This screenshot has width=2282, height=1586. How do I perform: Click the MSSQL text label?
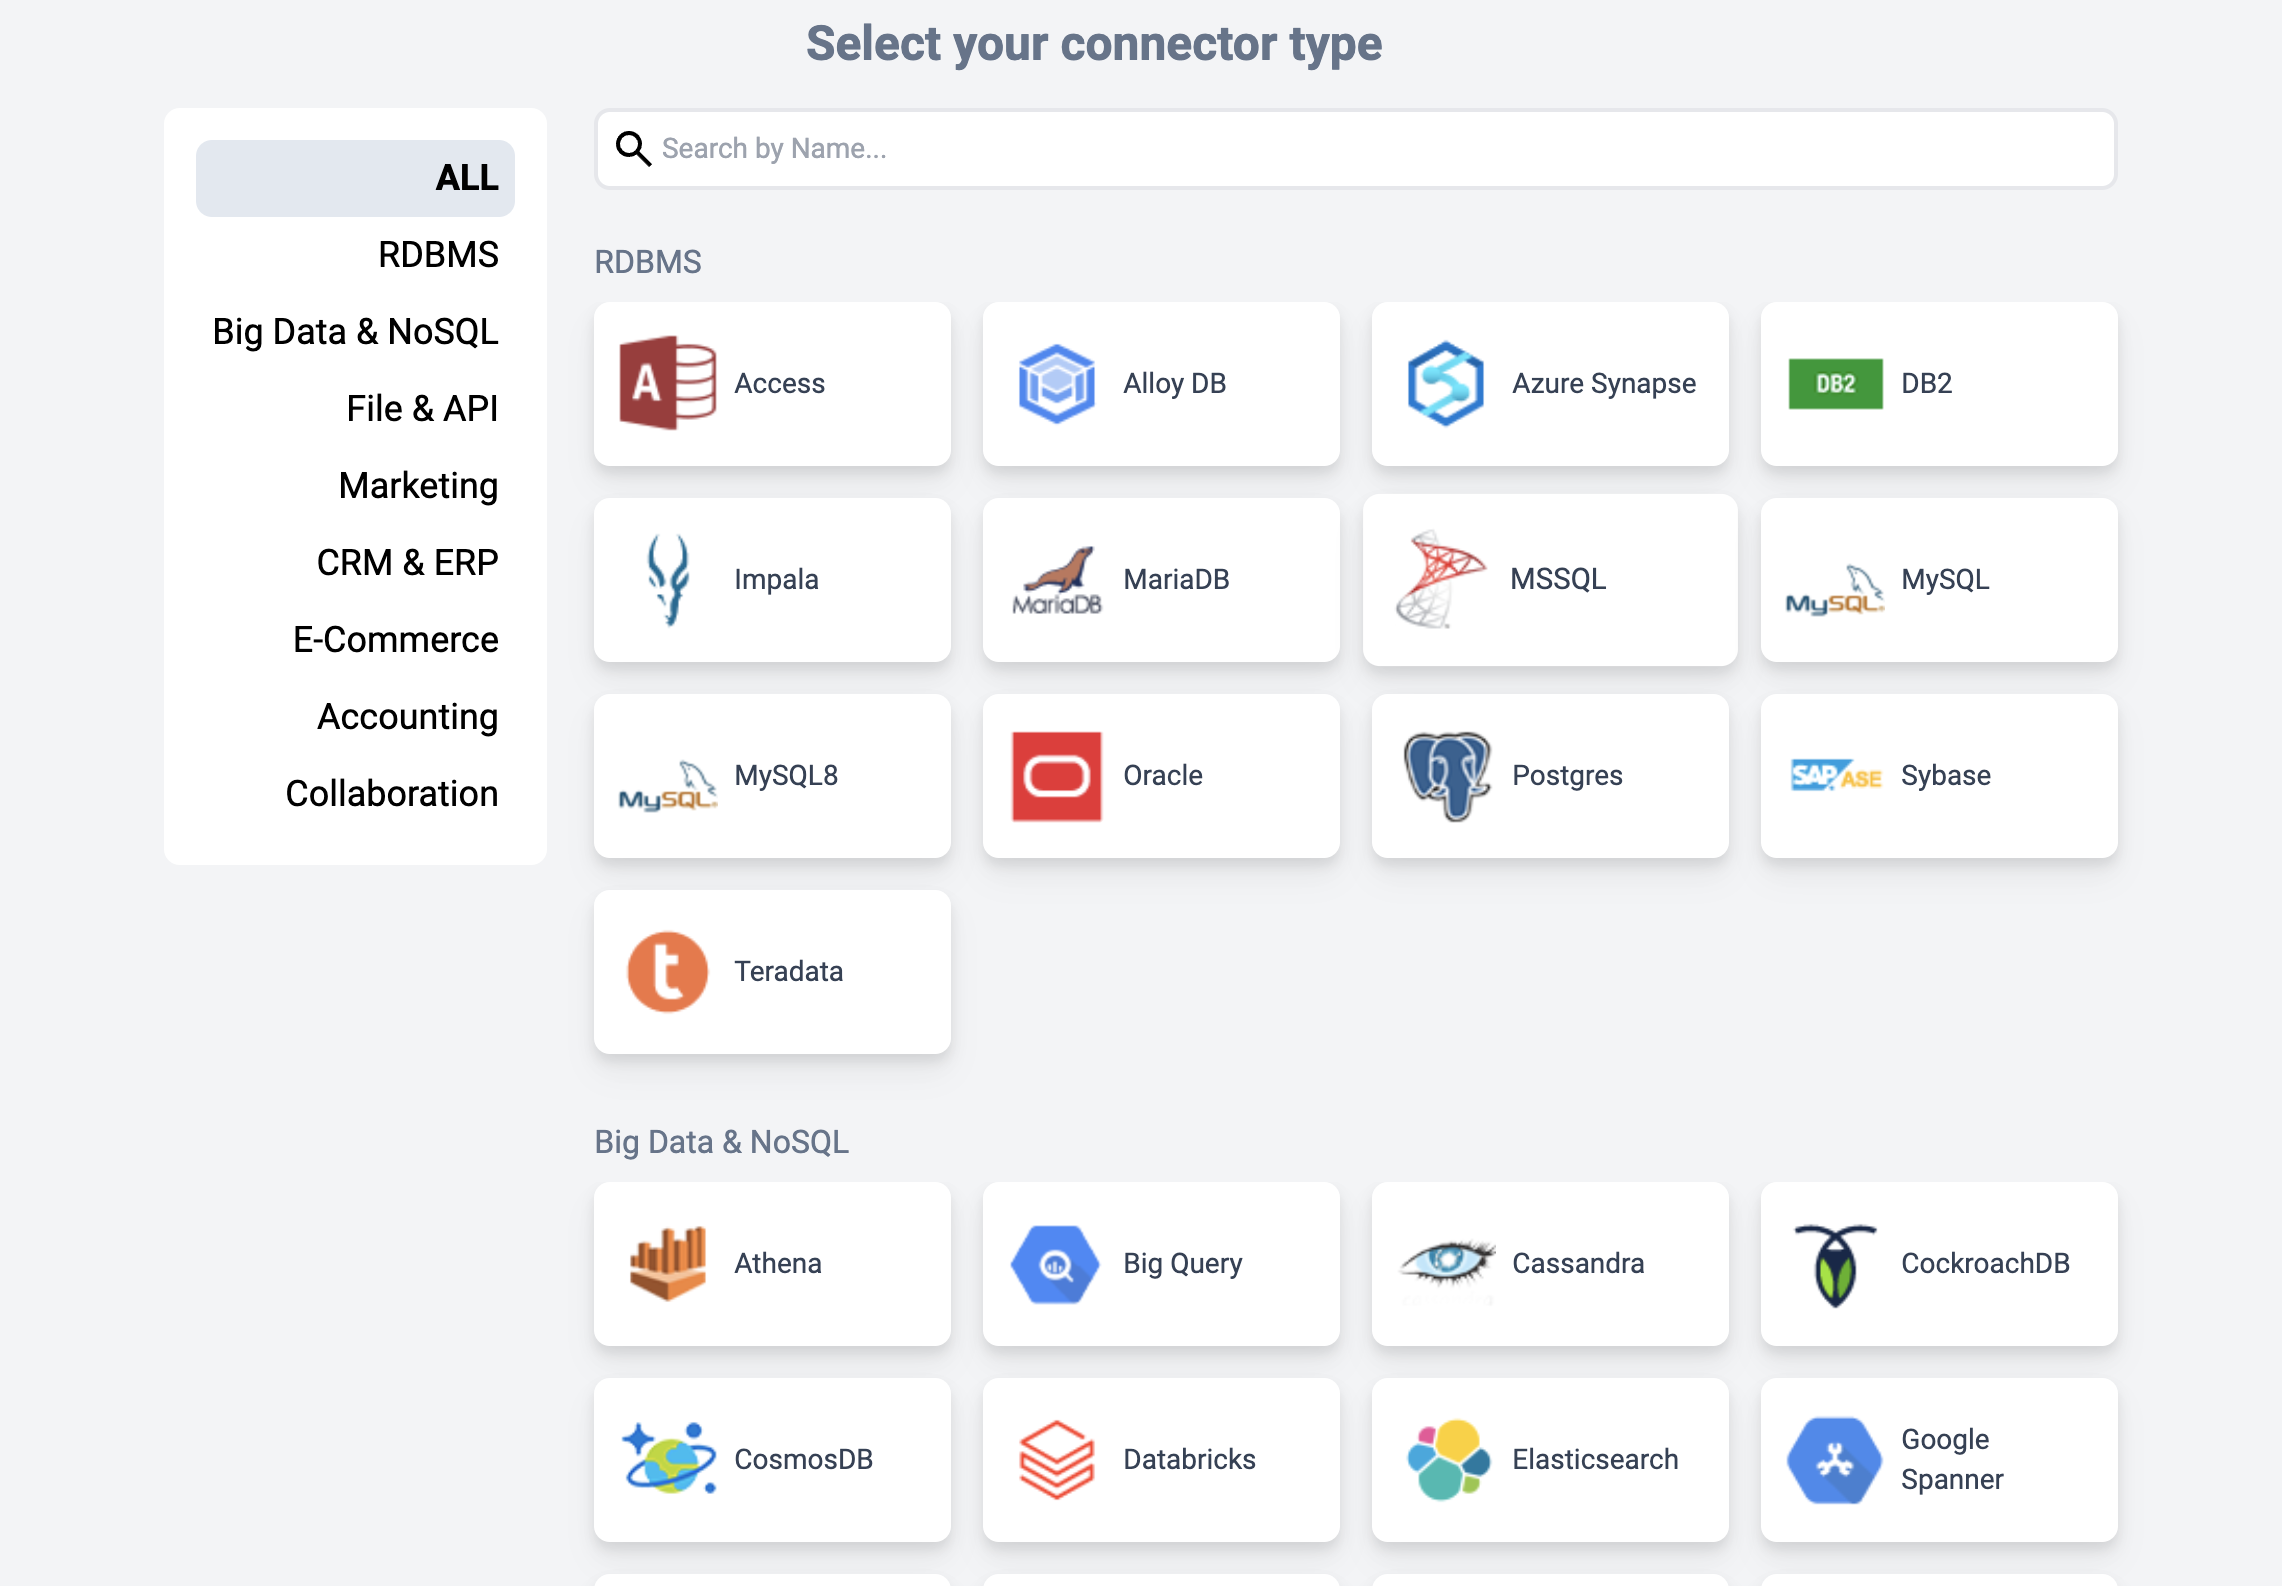click(x=1558, y=580)
